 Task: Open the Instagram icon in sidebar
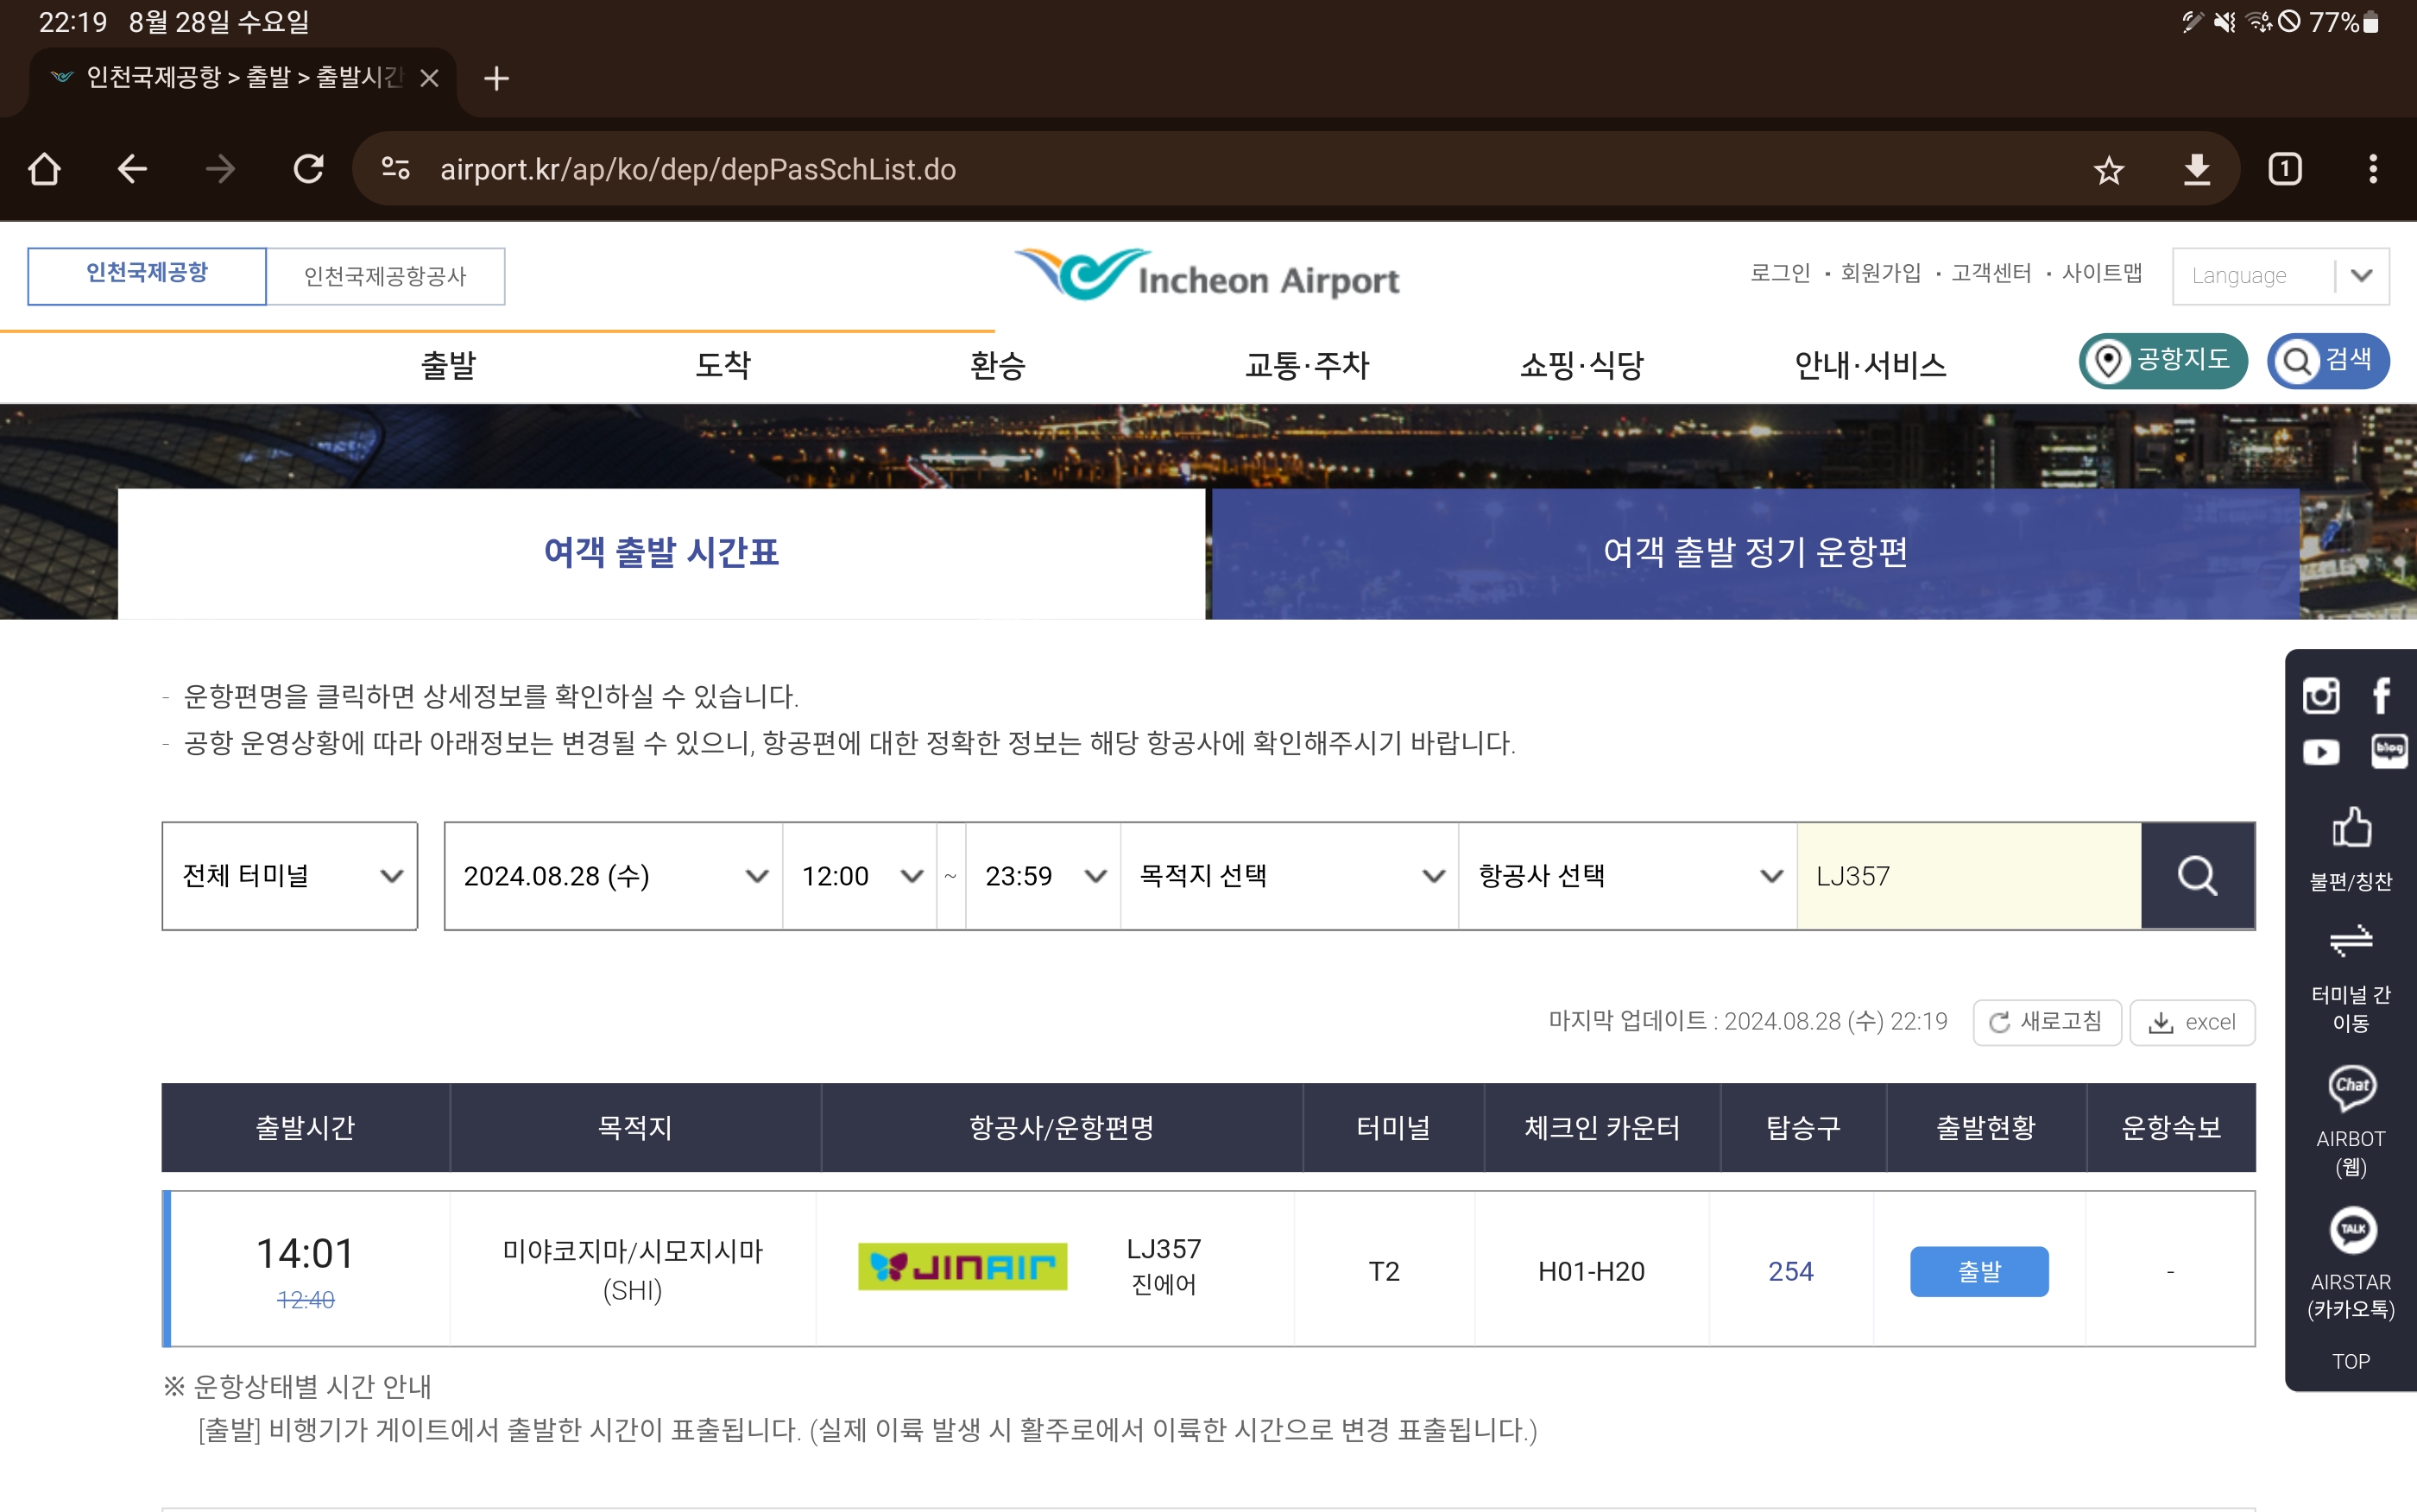pos(2320,695)
